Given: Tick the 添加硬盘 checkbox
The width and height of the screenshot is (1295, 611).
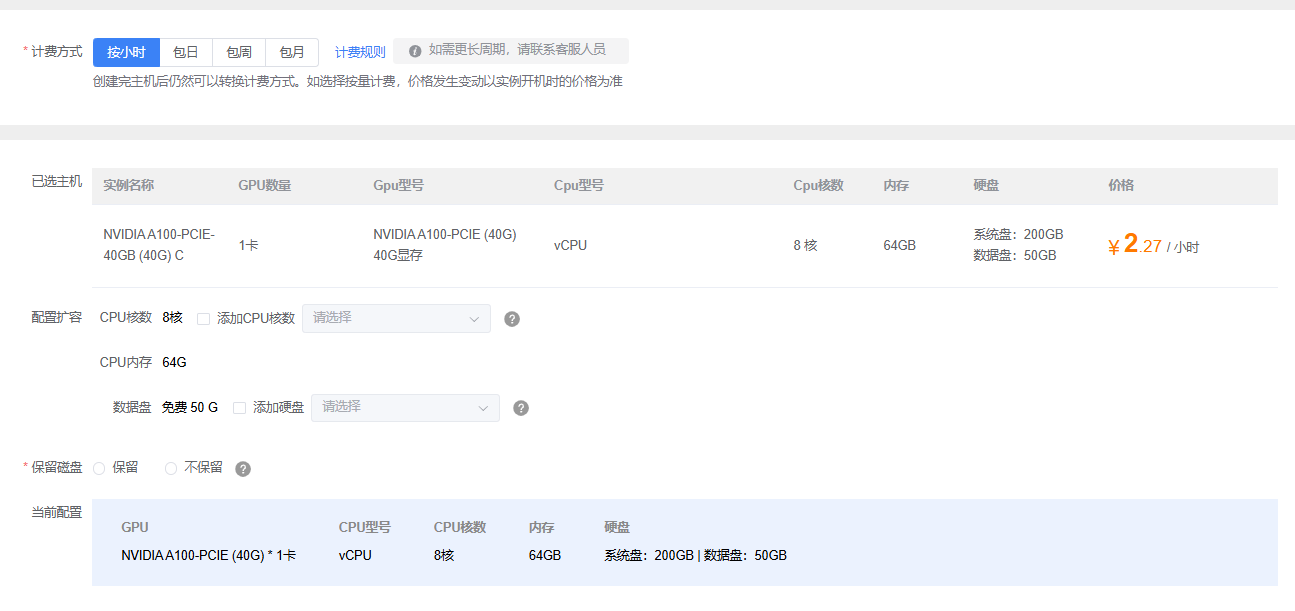Looking at the screenshot, I should click(x=239, y=408).
